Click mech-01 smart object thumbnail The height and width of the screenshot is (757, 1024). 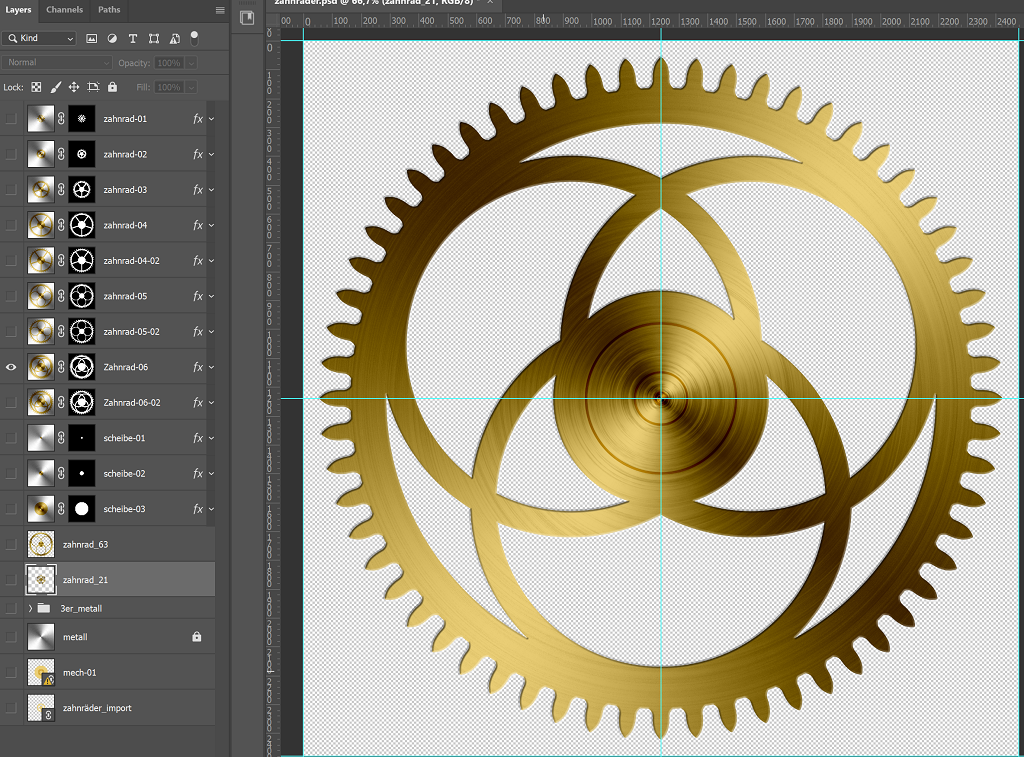pyautogui.click(x=40, y=673)
